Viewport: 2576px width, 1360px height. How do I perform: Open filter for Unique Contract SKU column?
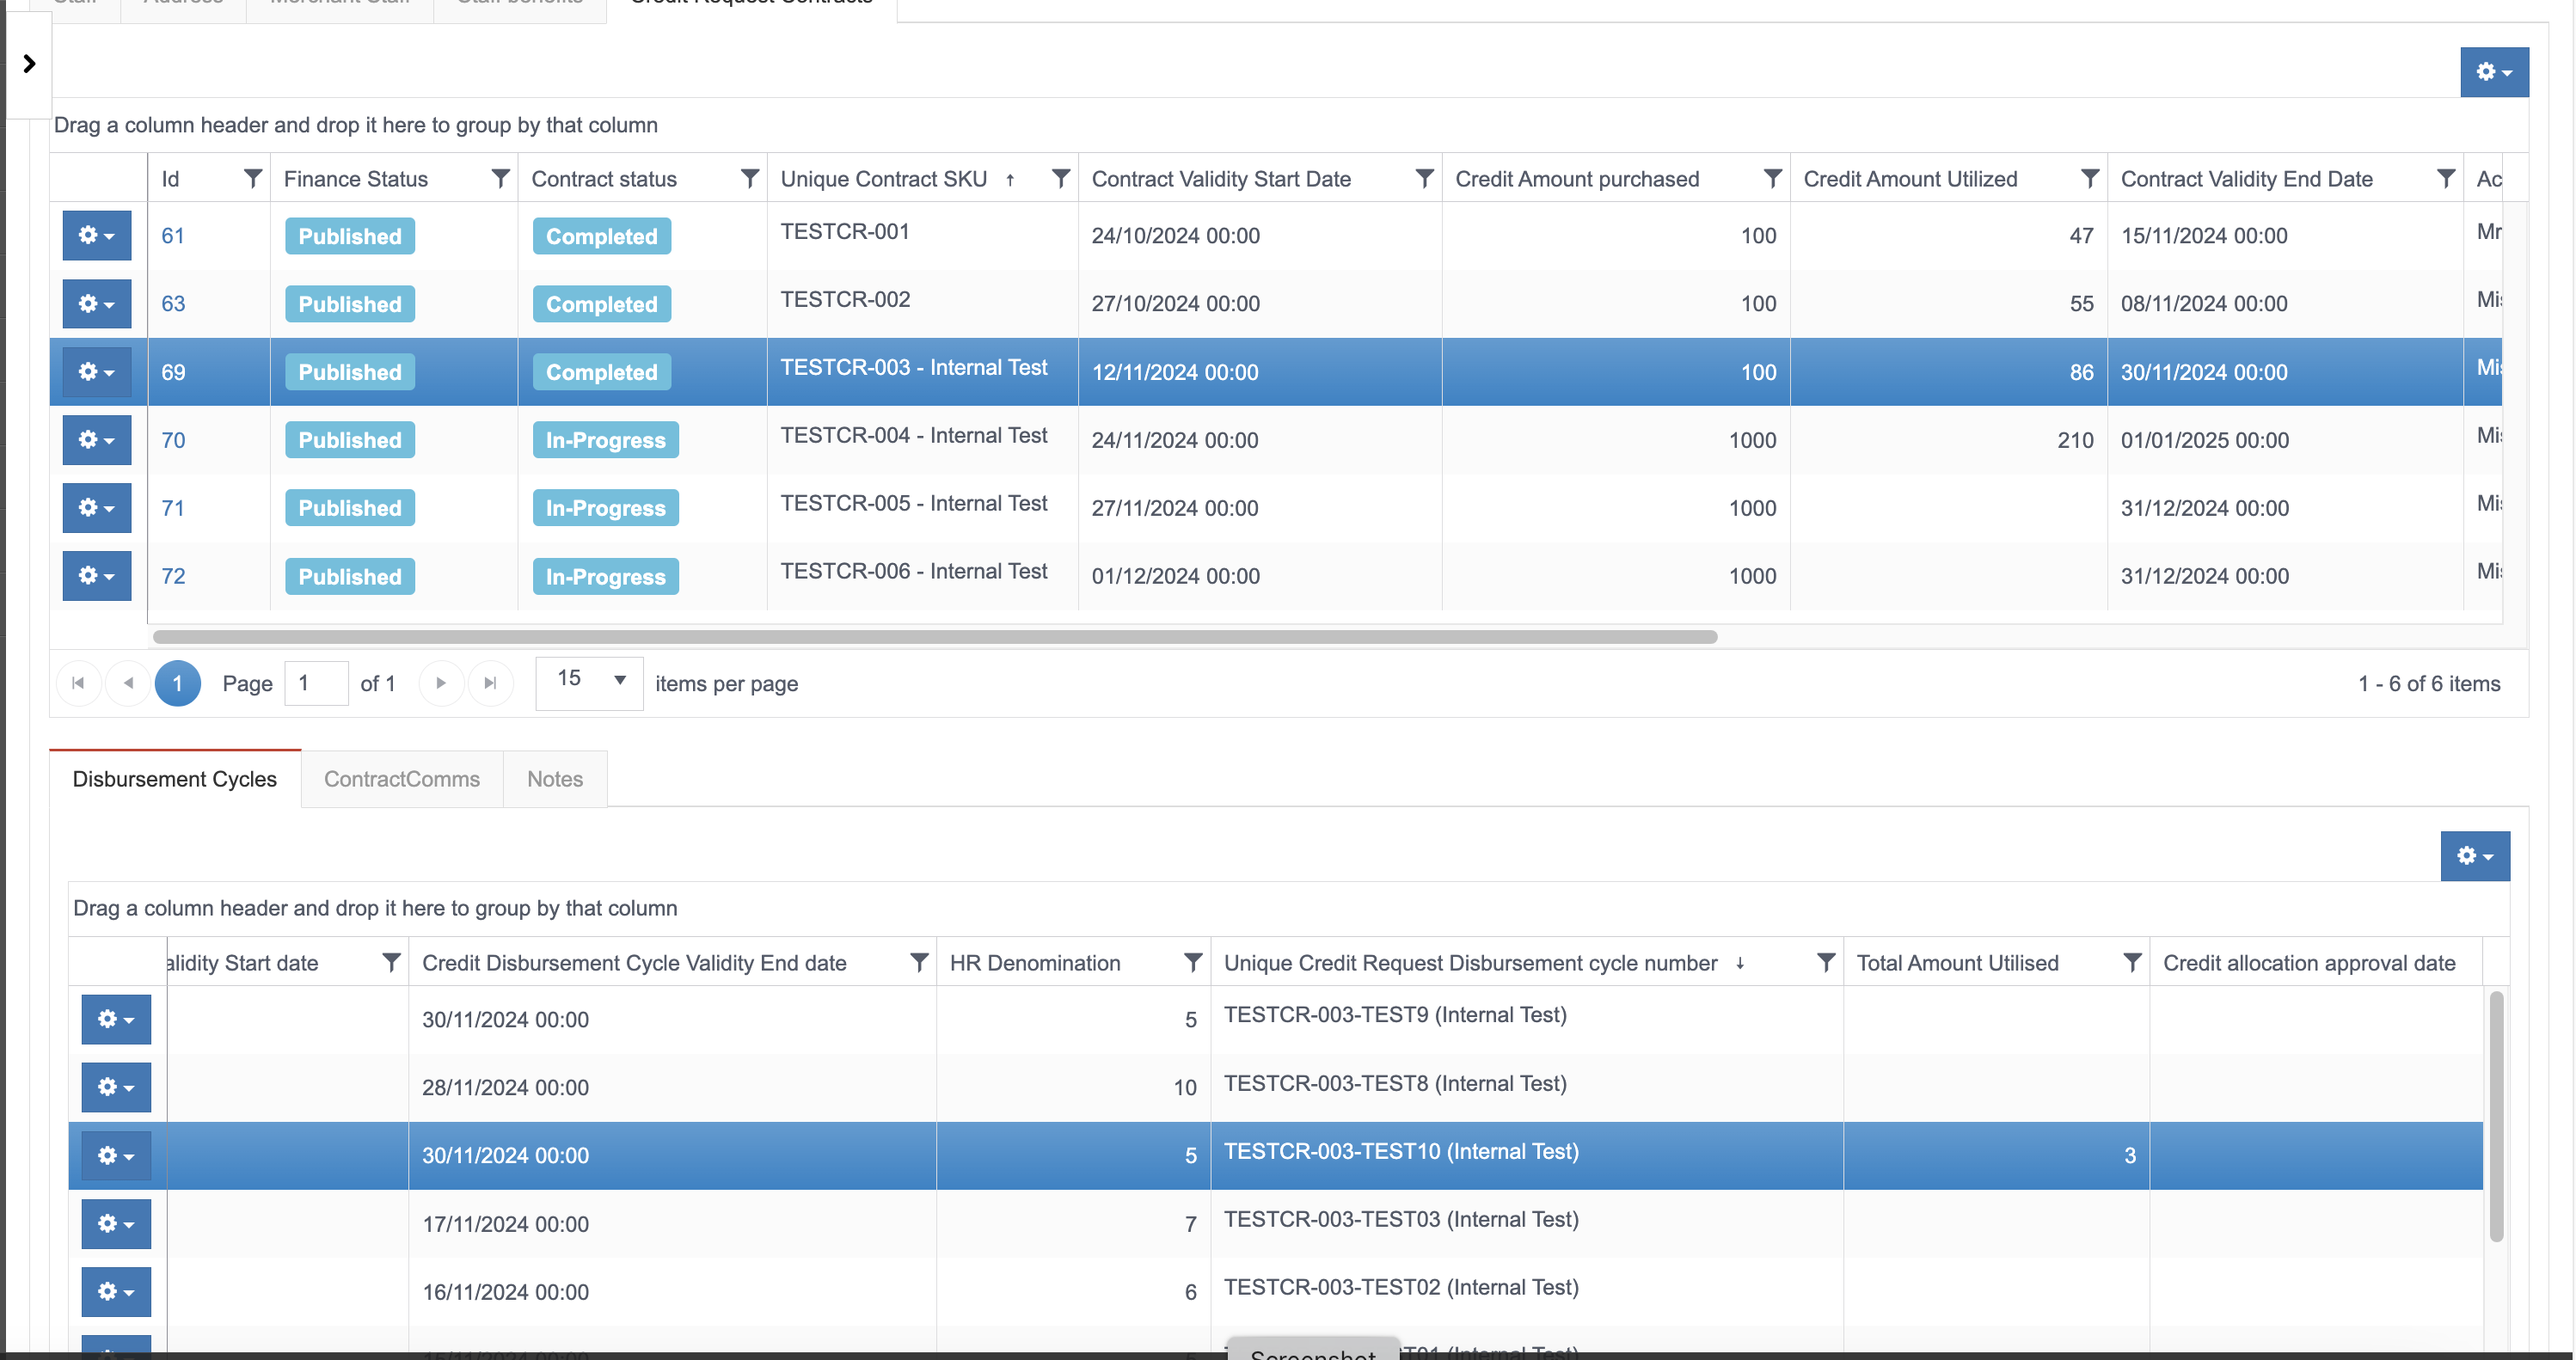[1061, 179]
